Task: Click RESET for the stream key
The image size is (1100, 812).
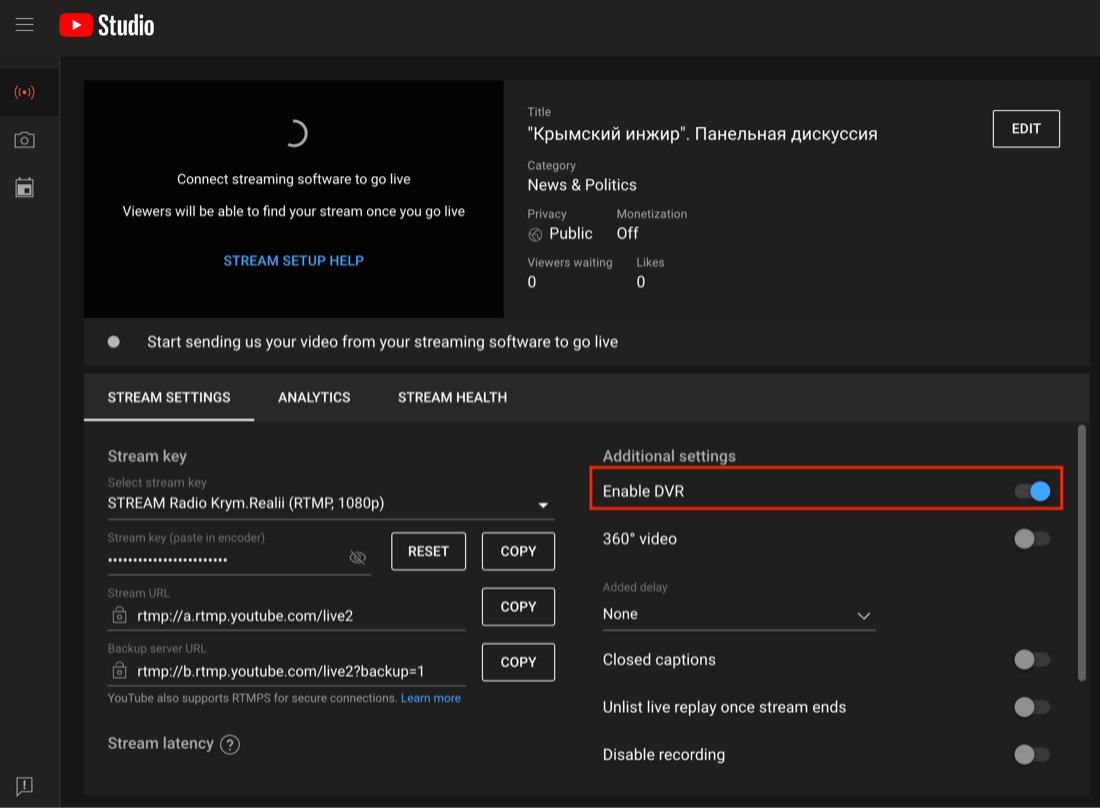Action: tap(428, 552)
